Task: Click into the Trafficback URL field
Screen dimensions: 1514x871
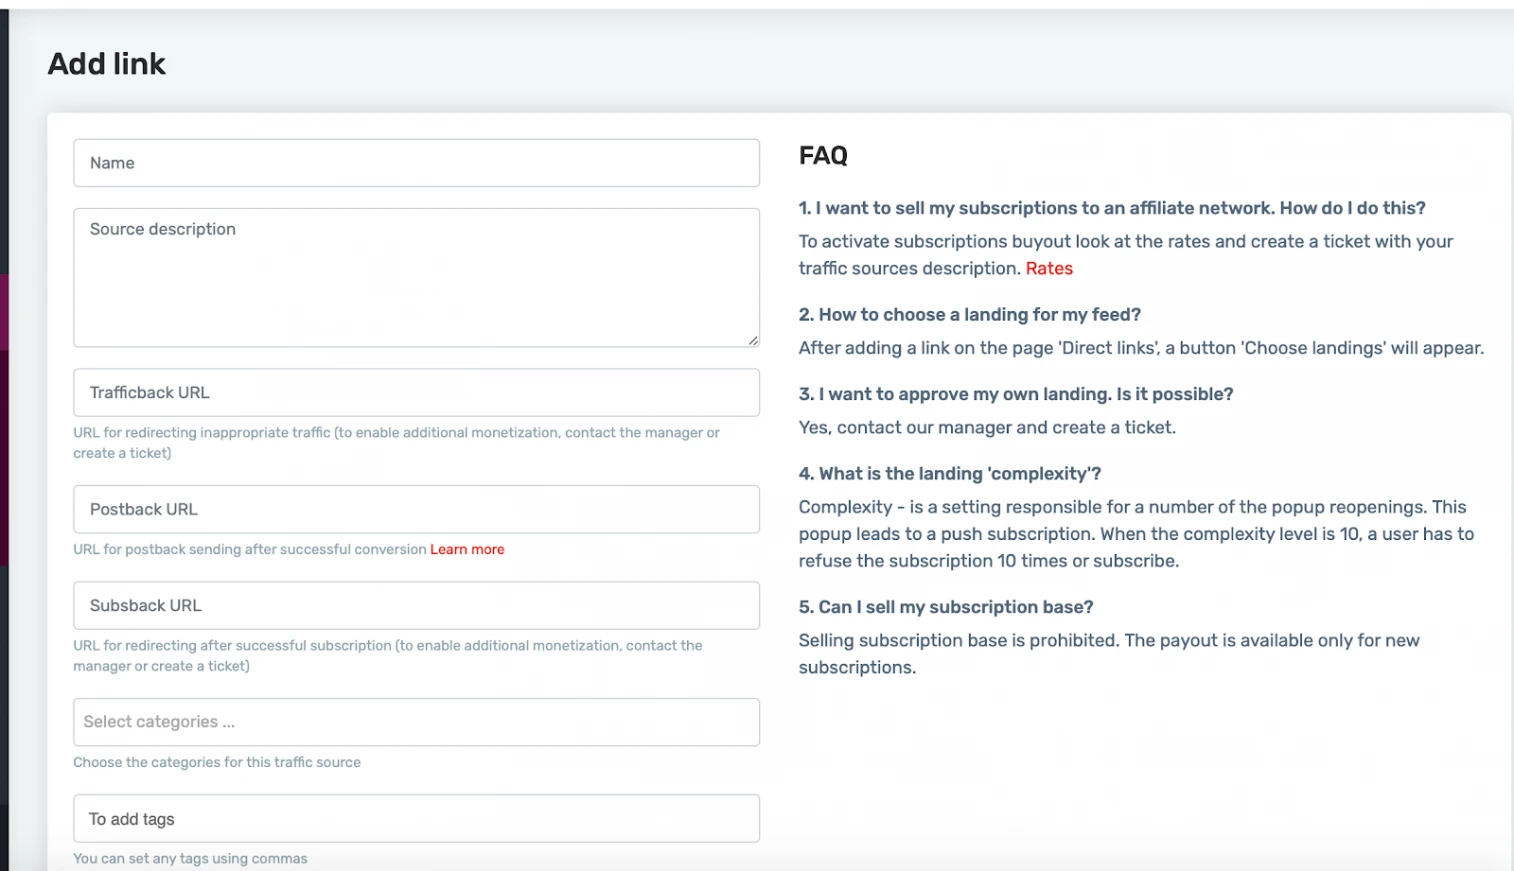Action: coord(416,393)
